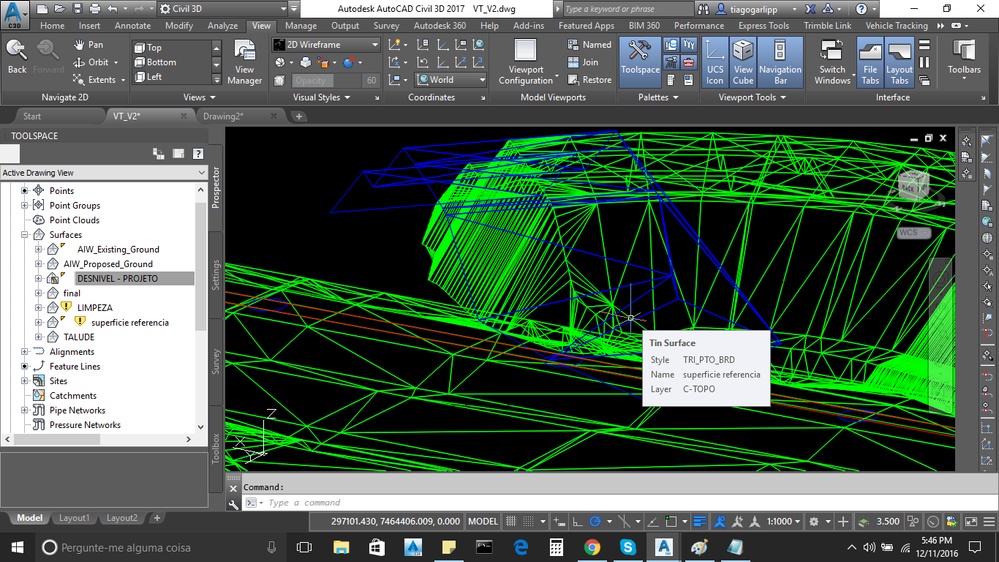Click the Switch Windows icon
Viewport: 999px width, 562px height.
(832, 62)
